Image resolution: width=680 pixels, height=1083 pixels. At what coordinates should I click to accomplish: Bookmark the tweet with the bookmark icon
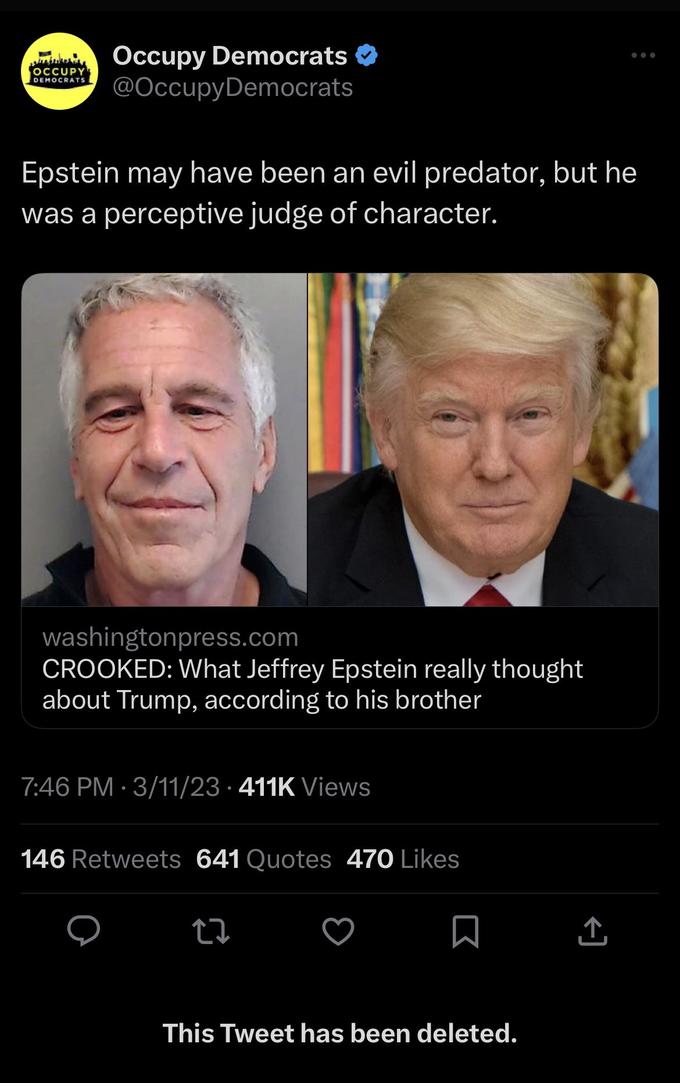click(x=465, y=932)
